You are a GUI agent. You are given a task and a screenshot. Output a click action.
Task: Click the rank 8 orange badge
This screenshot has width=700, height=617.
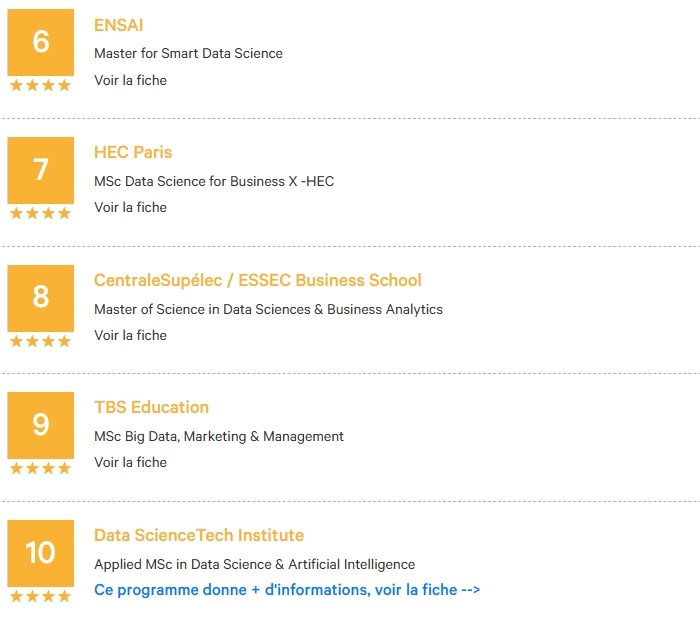[x=41, y=298]
